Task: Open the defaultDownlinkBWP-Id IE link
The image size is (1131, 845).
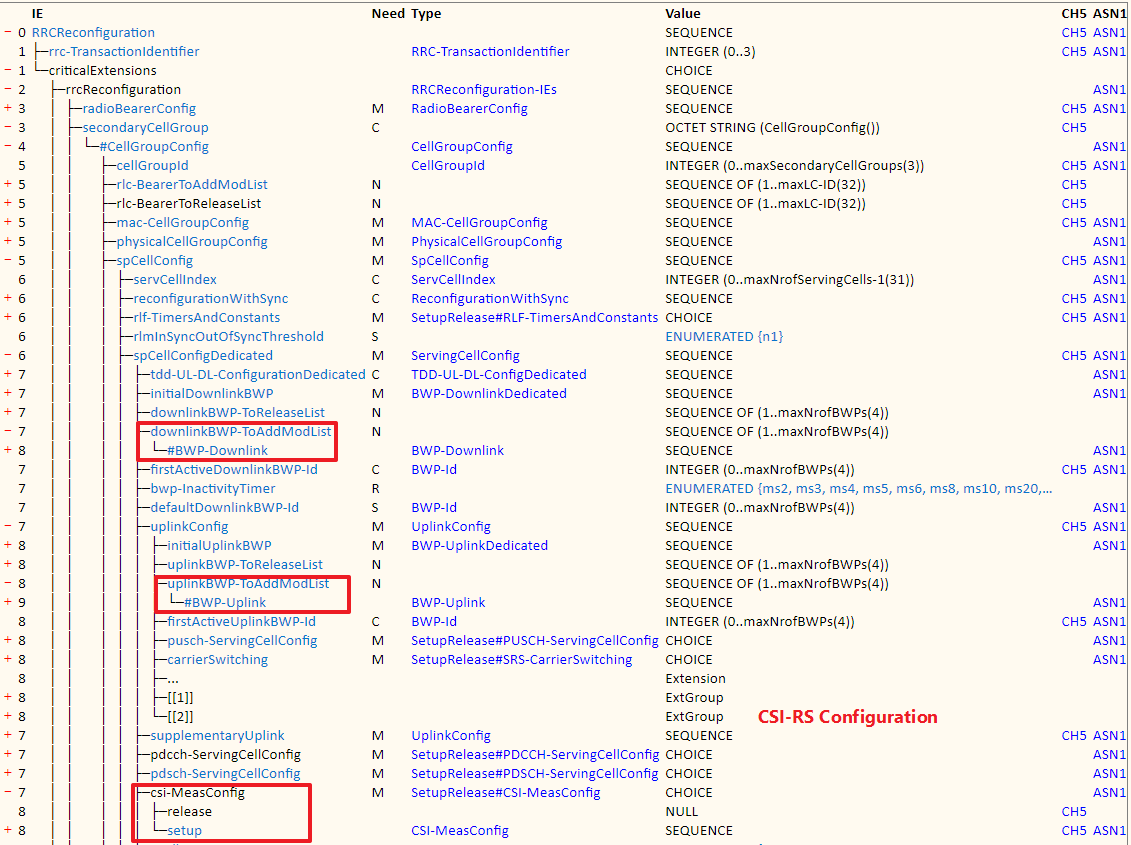Action: pyautogui.click(x=224, y=508)
